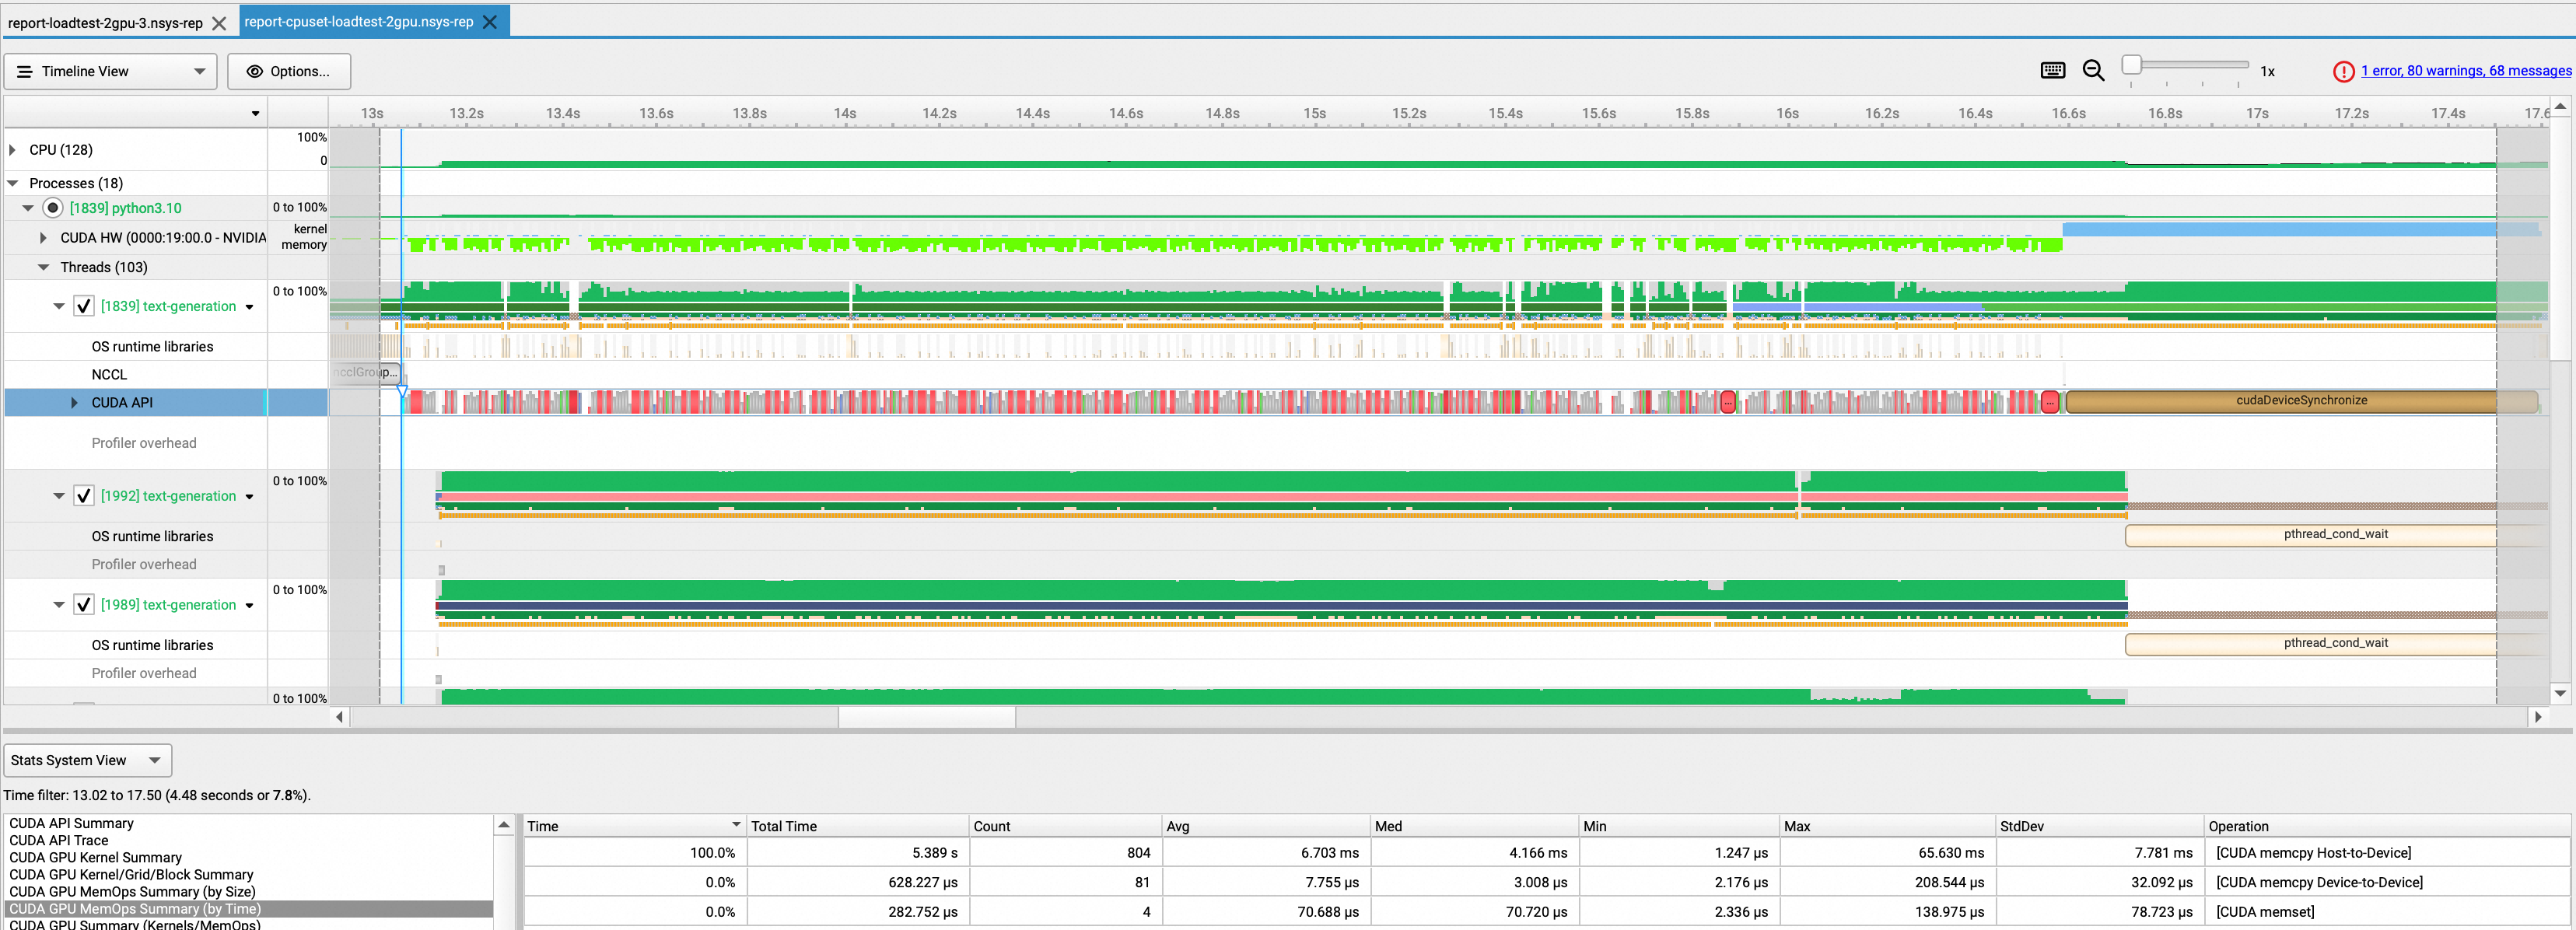Click the radio icon beside [1839] python3.10

click(x=53, y=208)
